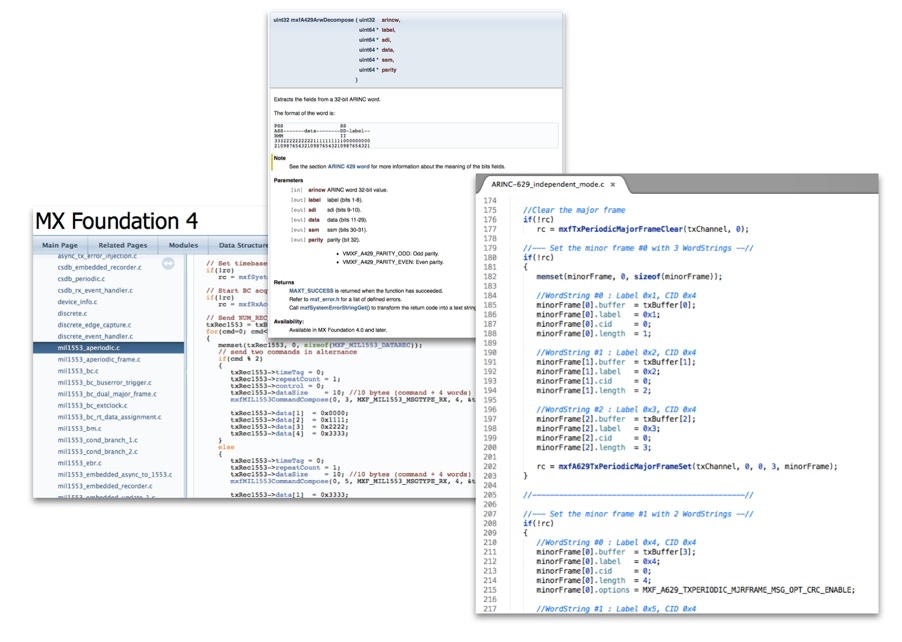Open mil1553_bc_dual_major_frame.c file
Viewport: 902px width, 642px height.
tap(107, 394)
